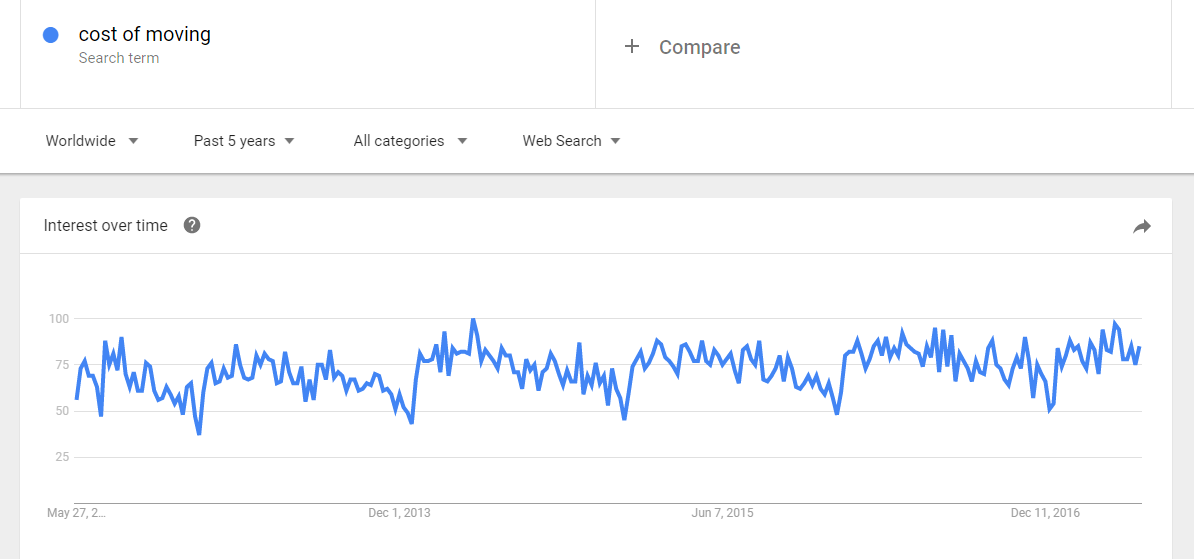This screenshot has height=559, width=1194.
Task: Click the 'Search term' subtitle label
Action: coord(119,58)
